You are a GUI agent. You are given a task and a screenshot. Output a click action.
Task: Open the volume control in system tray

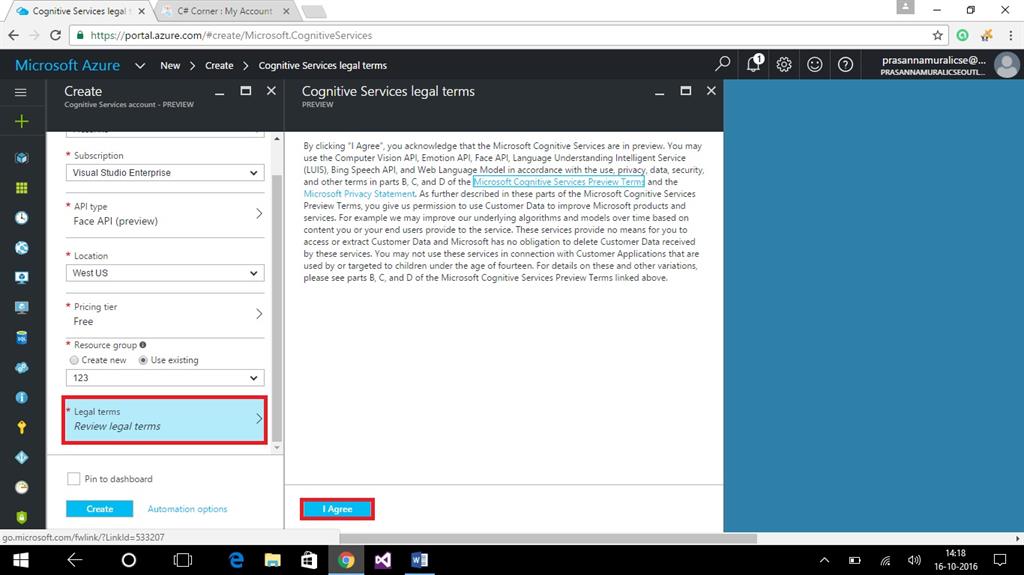[914, 560]
